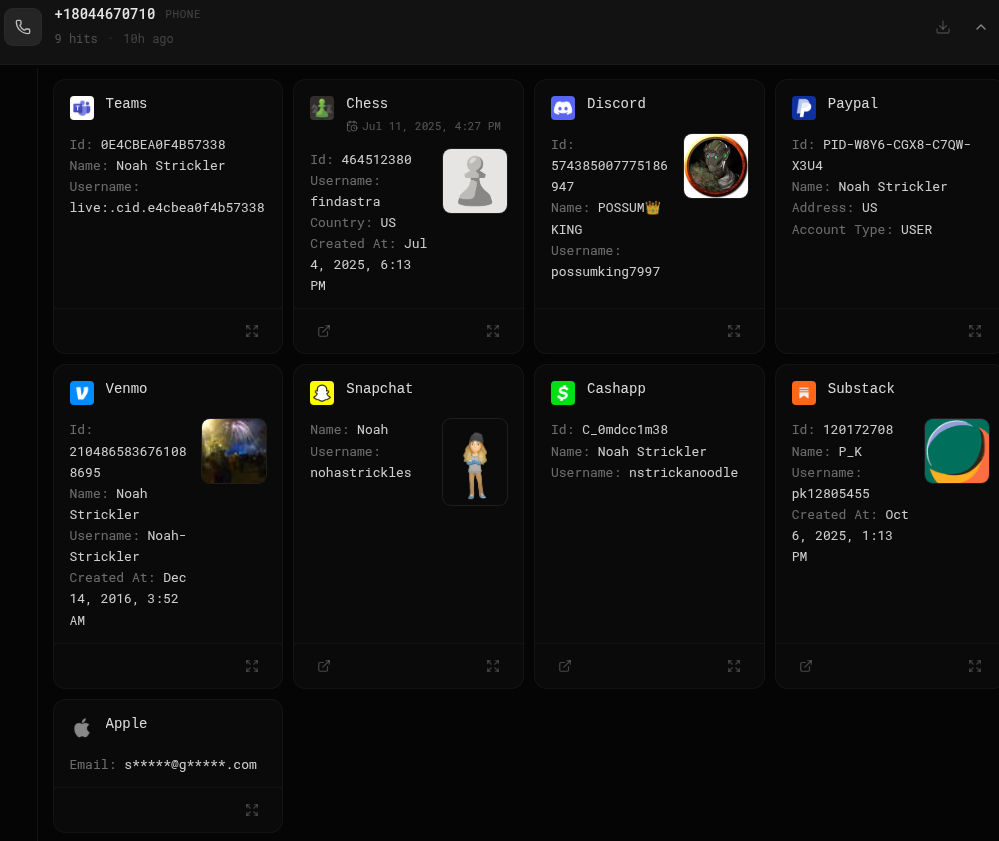
Task: Open Snapchat profile external link icon
Action: 324,666
